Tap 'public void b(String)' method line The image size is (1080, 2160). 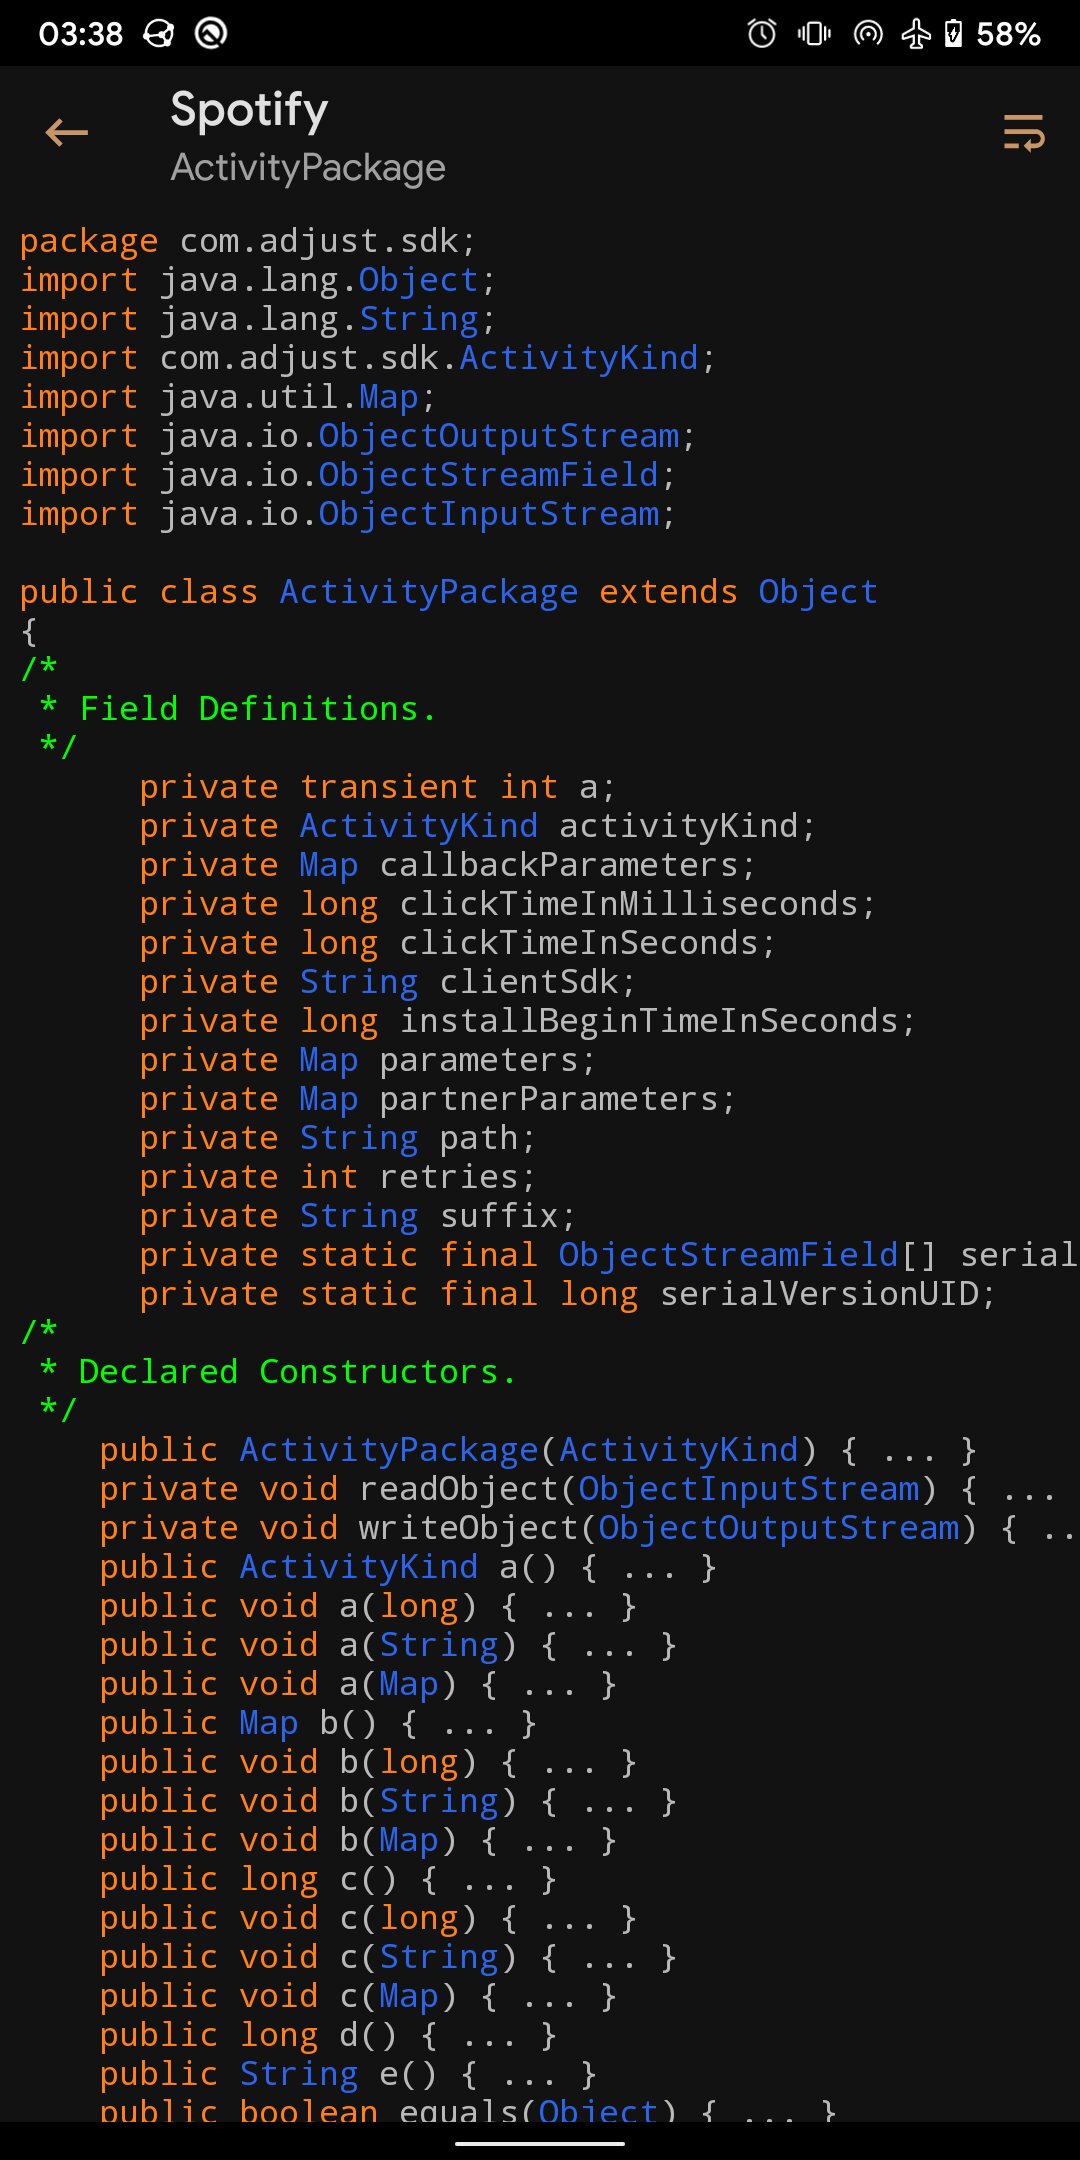(388, 1801)
